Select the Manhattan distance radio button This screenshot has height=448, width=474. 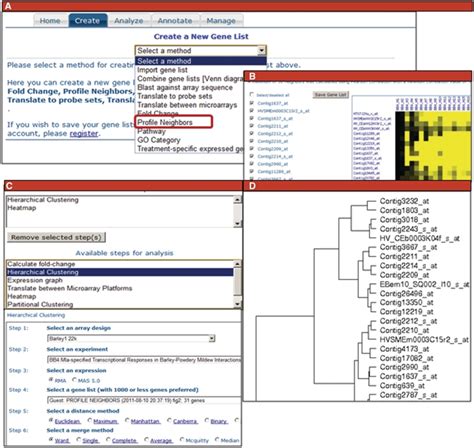click(x=127, y=420)
